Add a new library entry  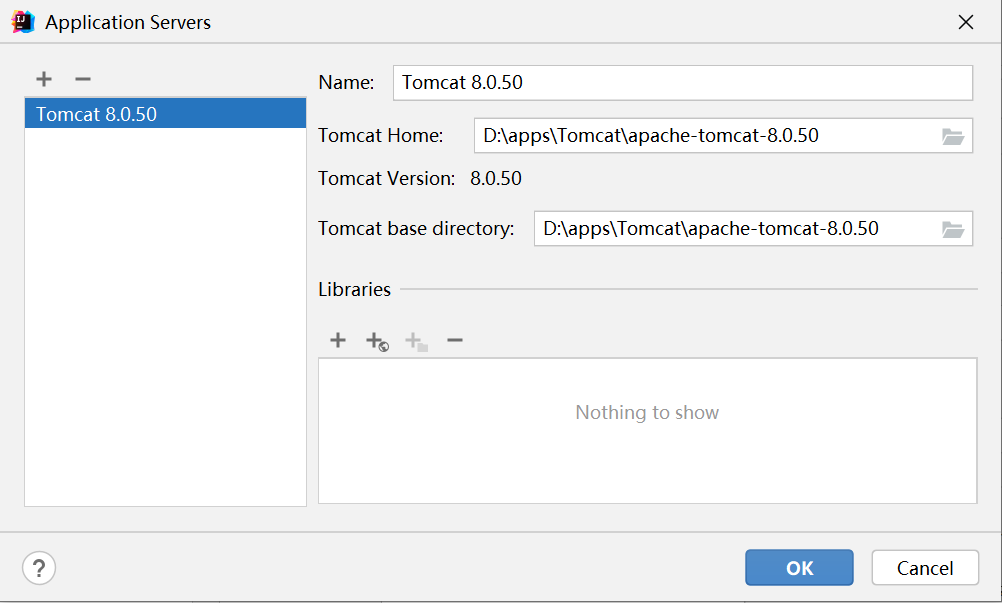(338, 341)
